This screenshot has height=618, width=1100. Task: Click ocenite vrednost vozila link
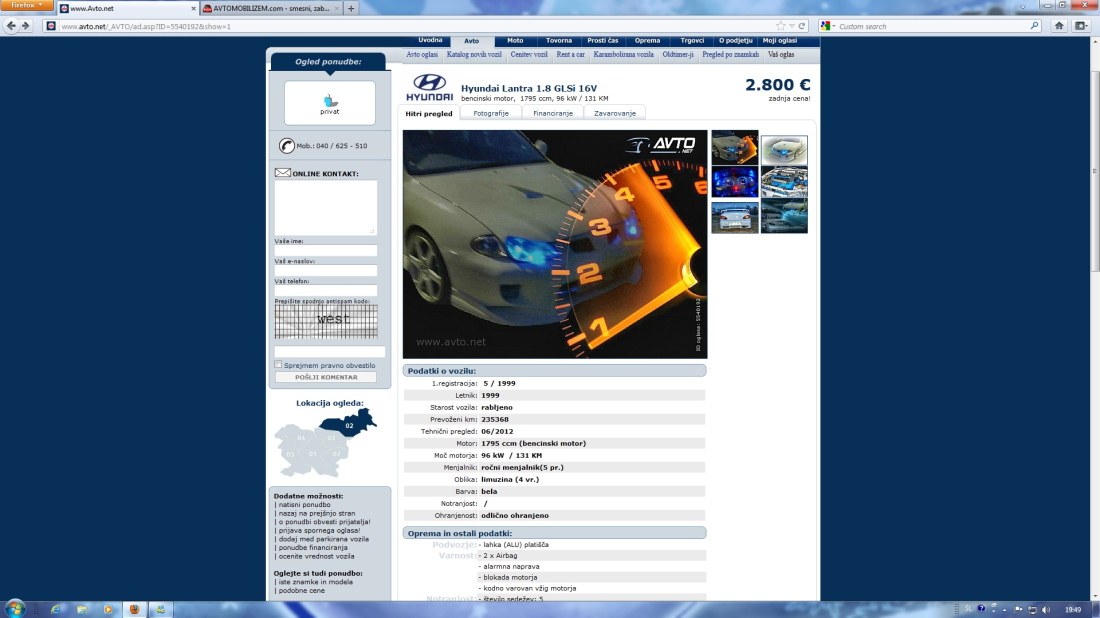[316, 556]
